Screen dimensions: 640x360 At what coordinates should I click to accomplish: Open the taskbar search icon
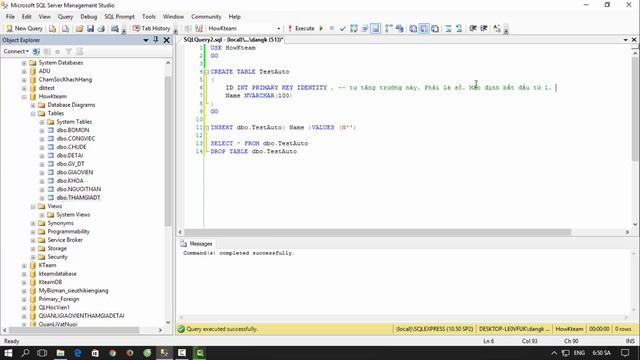pos(25,353)
